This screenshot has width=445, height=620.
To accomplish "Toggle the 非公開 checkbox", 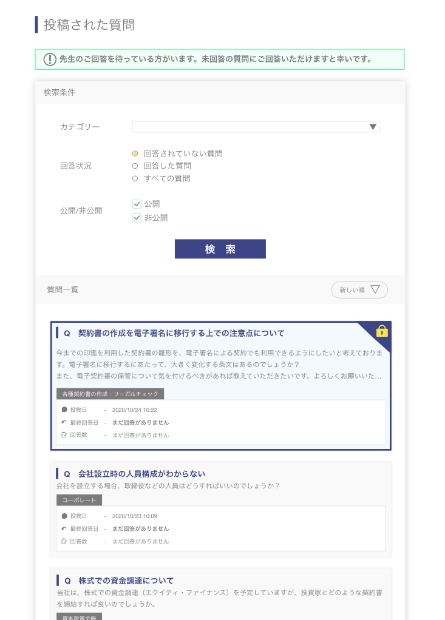I will click(x=136, y=217).
